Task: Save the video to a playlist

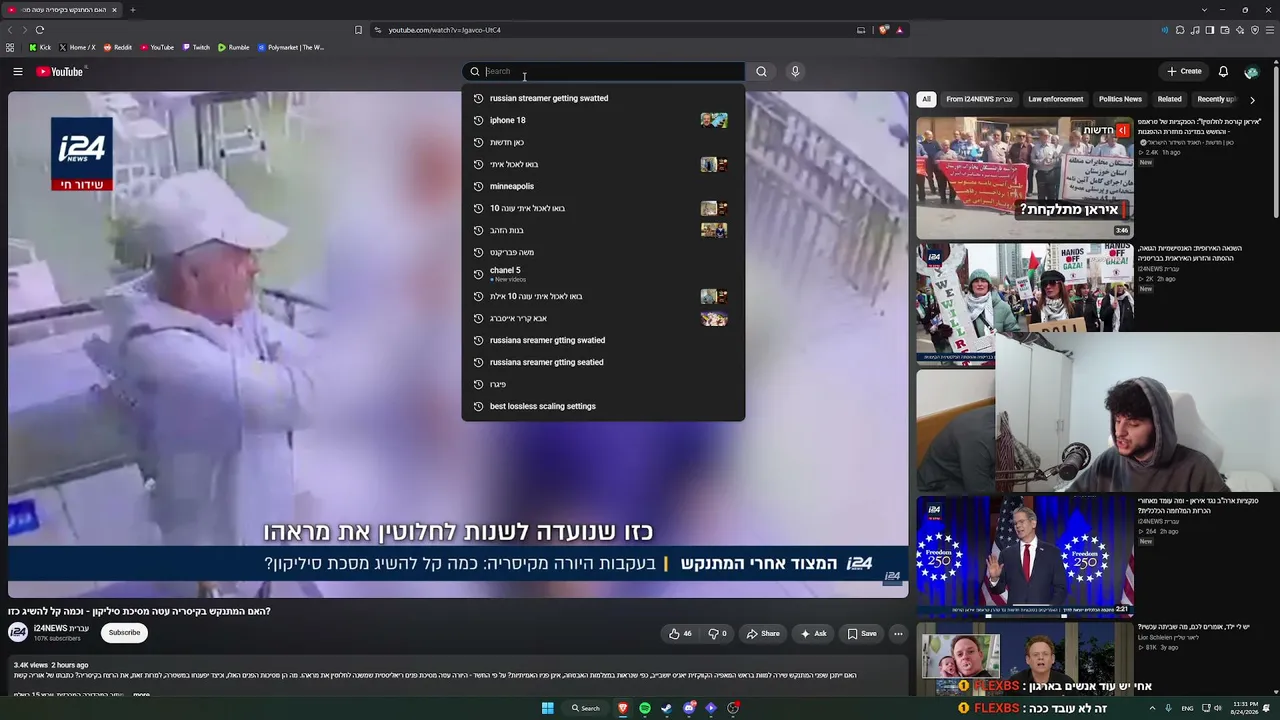Action: tap(862, 633)
